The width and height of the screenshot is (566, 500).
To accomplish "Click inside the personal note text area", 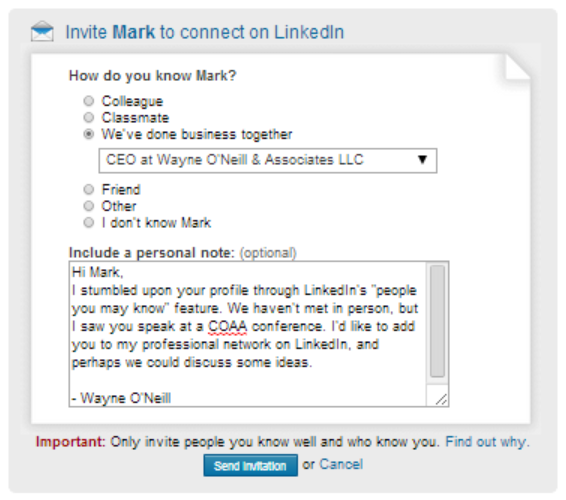I will (248, 334).
